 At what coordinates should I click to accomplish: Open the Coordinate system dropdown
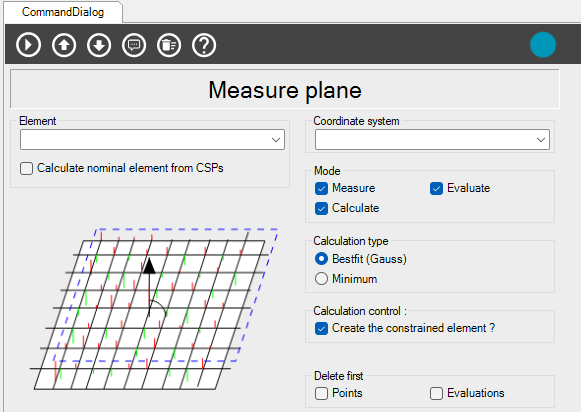[432, 140]
